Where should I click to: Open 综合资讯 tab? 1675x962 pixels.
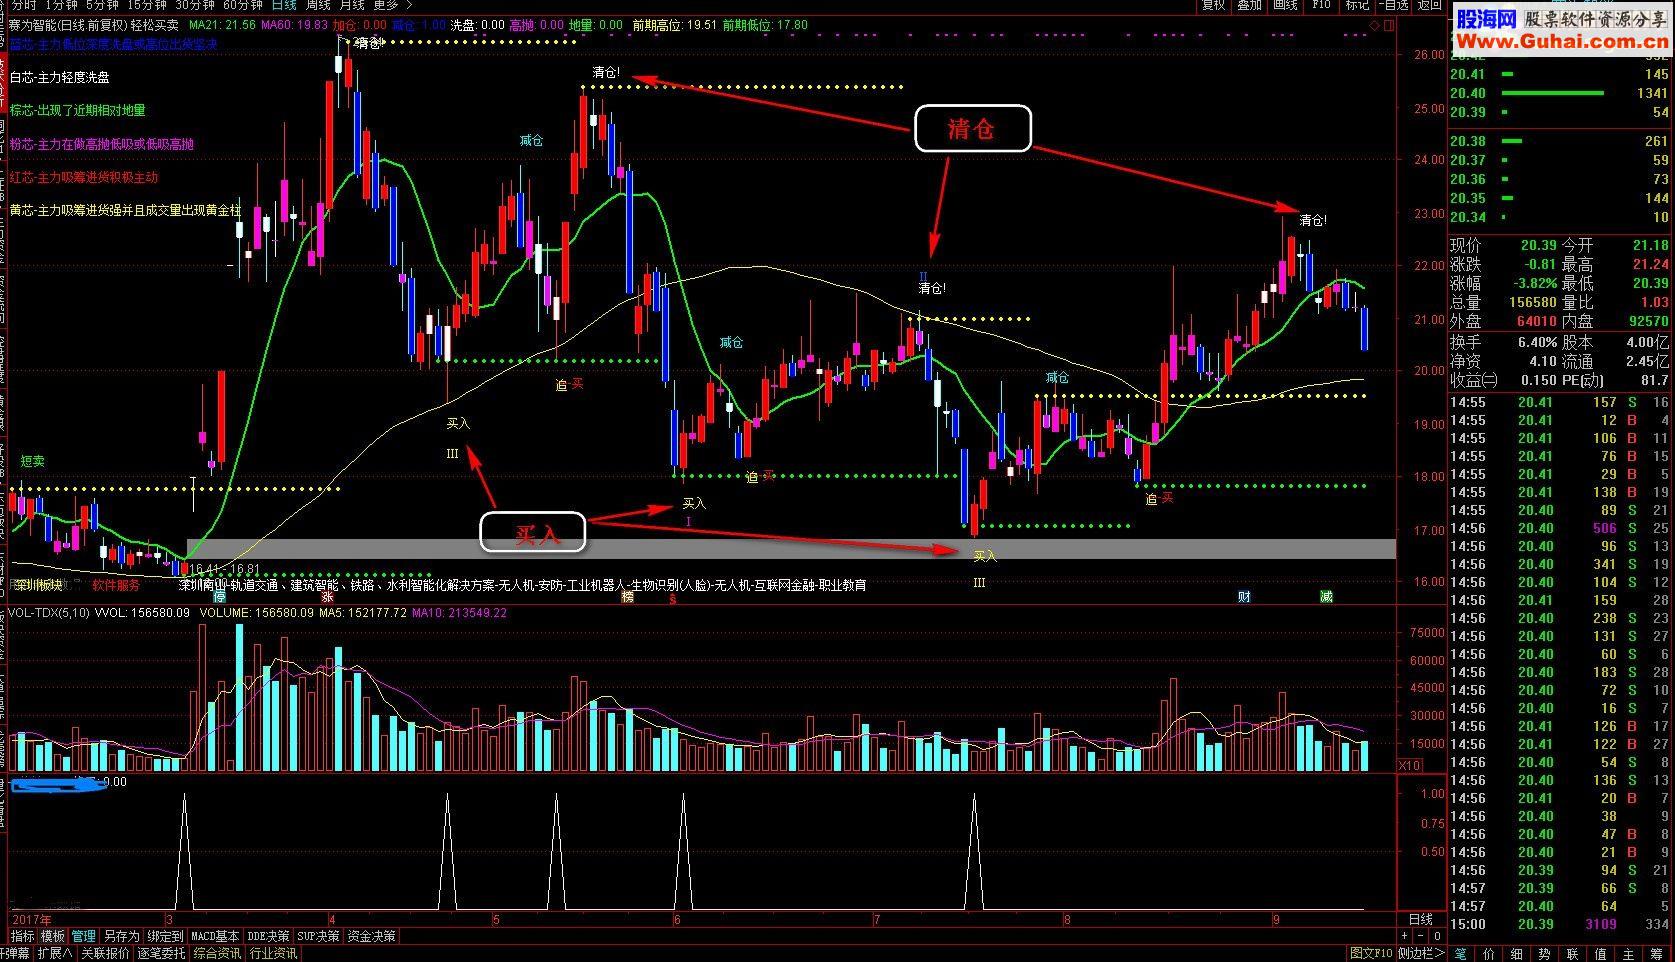coord(217,954)
